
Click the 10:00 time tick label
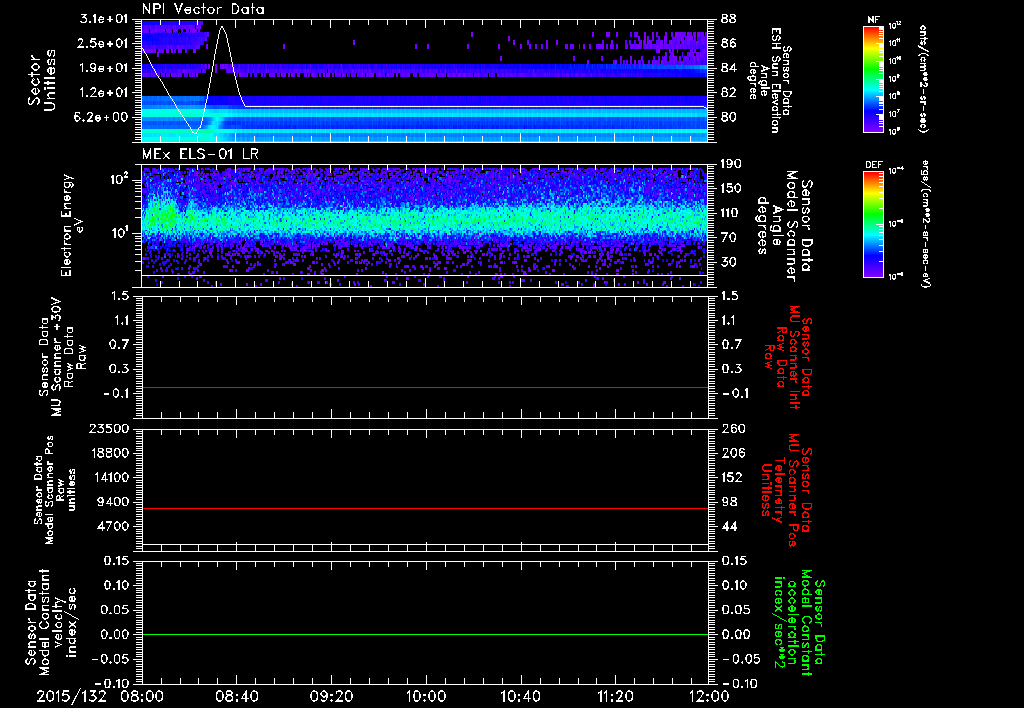pos(425,696)
